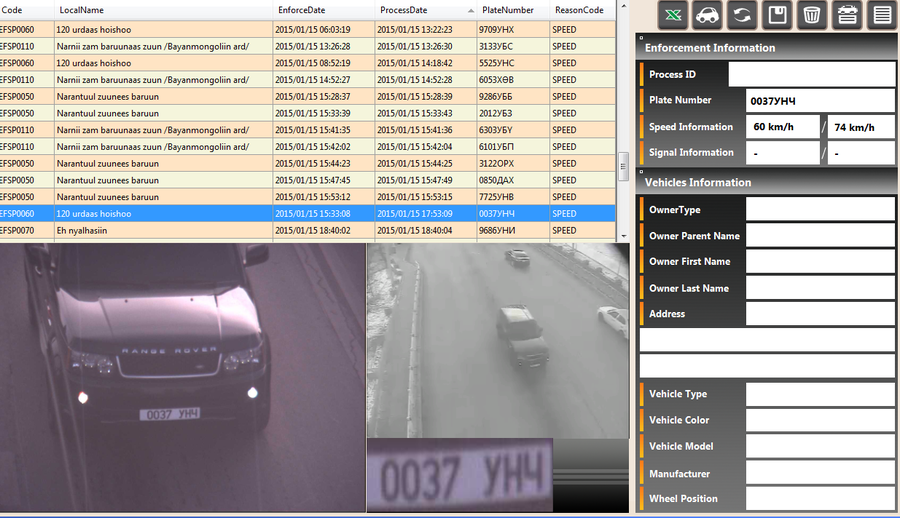Click the table scrollbar up arrow
Screen dimensions: 900x518
623,6
